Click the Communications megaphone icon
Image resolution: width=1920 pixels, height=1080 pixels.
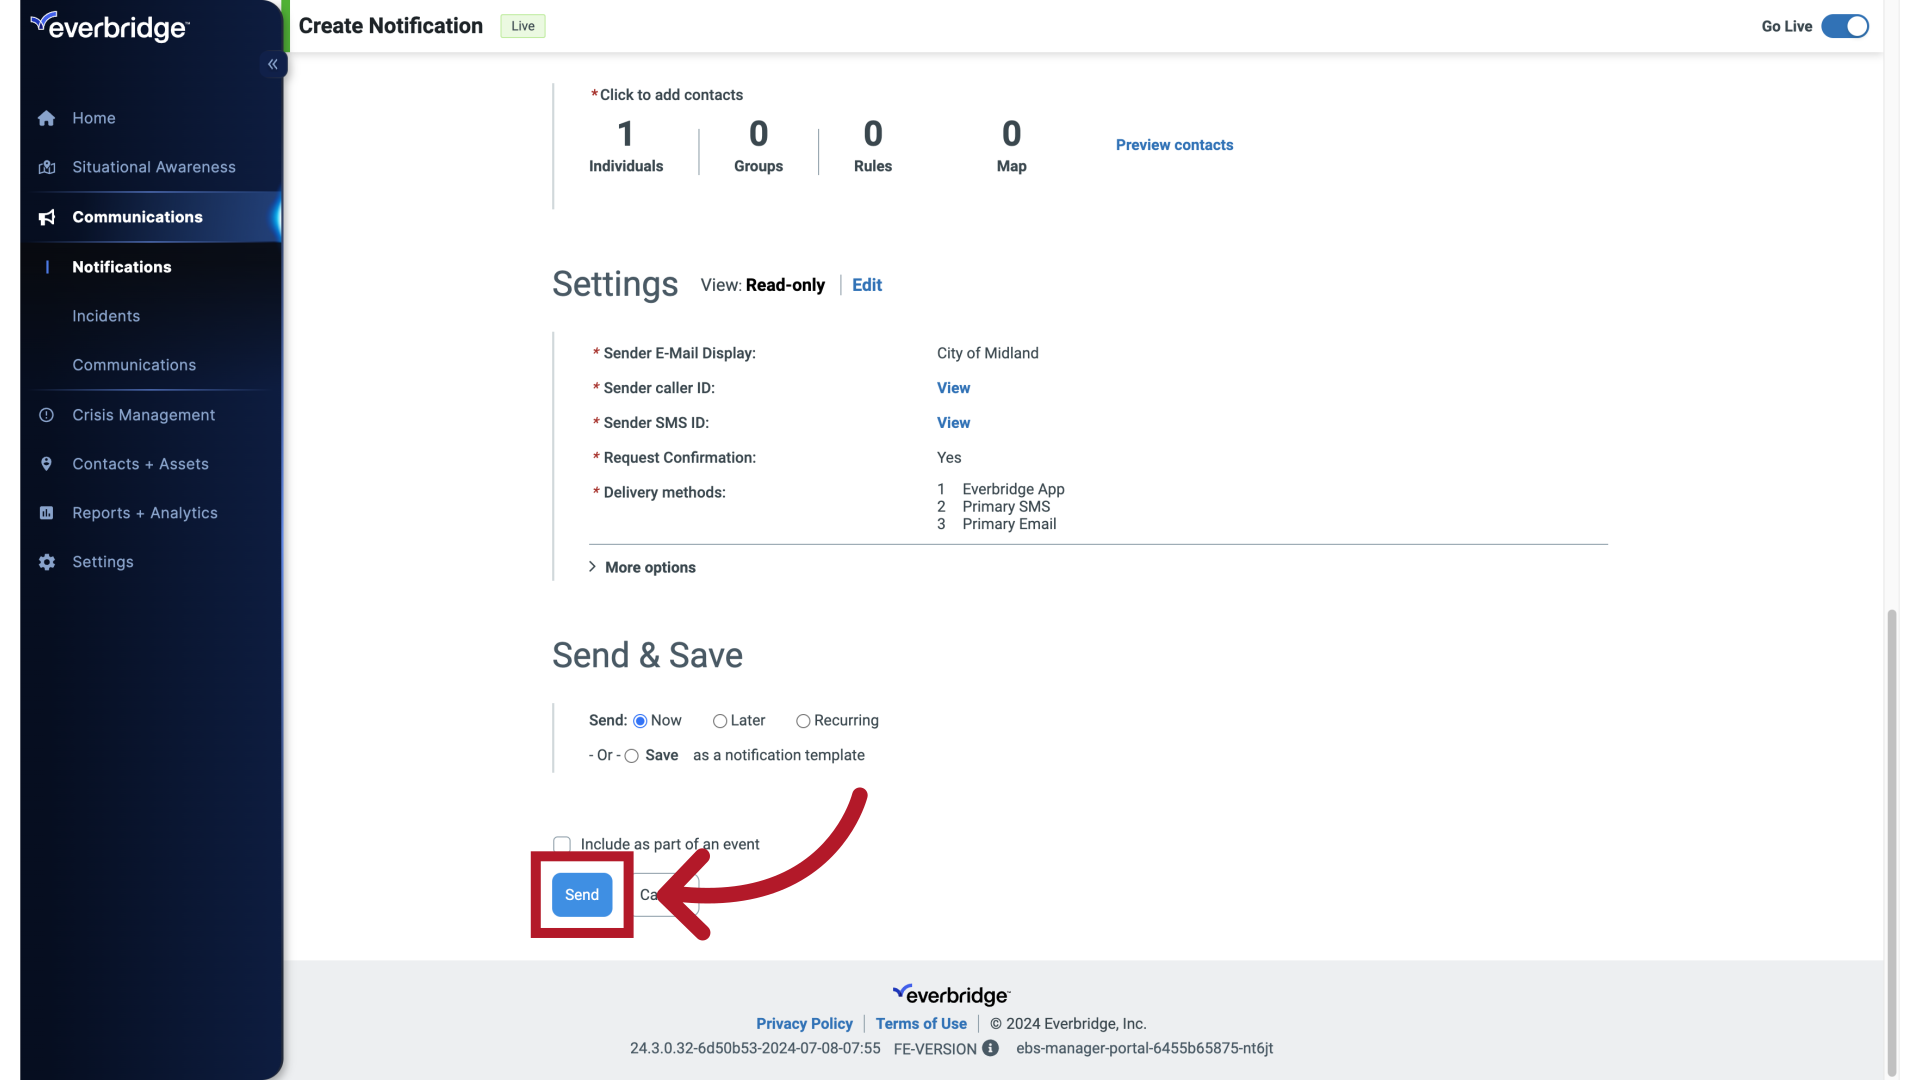[x=47, y=217]
